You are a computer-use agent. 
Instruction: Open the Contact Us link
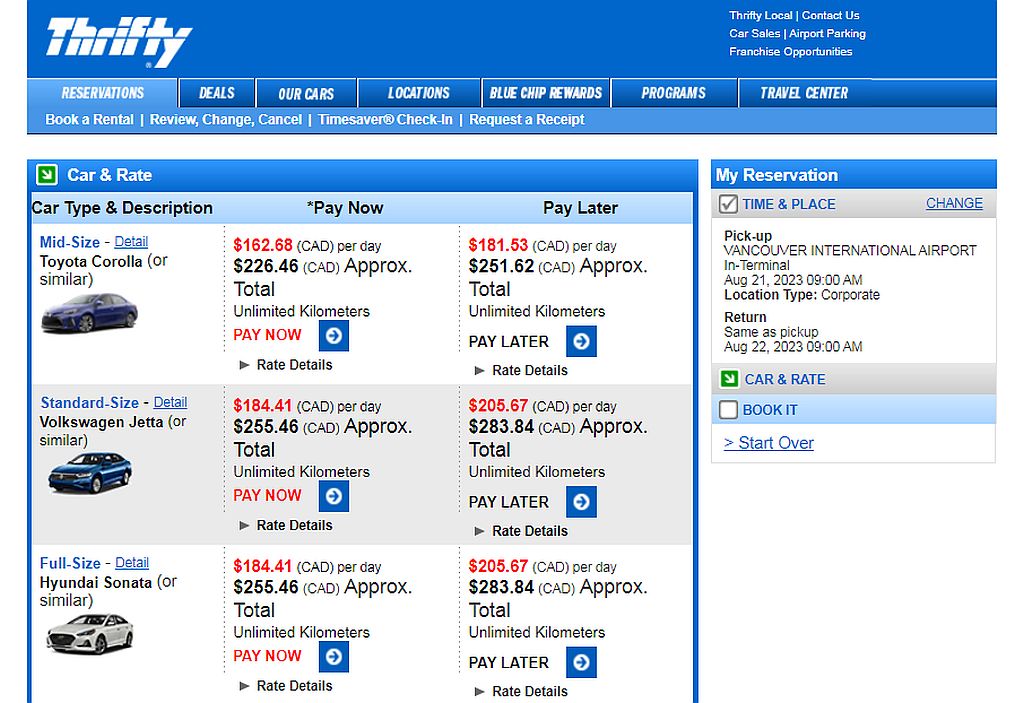click(x=831, y=15)
